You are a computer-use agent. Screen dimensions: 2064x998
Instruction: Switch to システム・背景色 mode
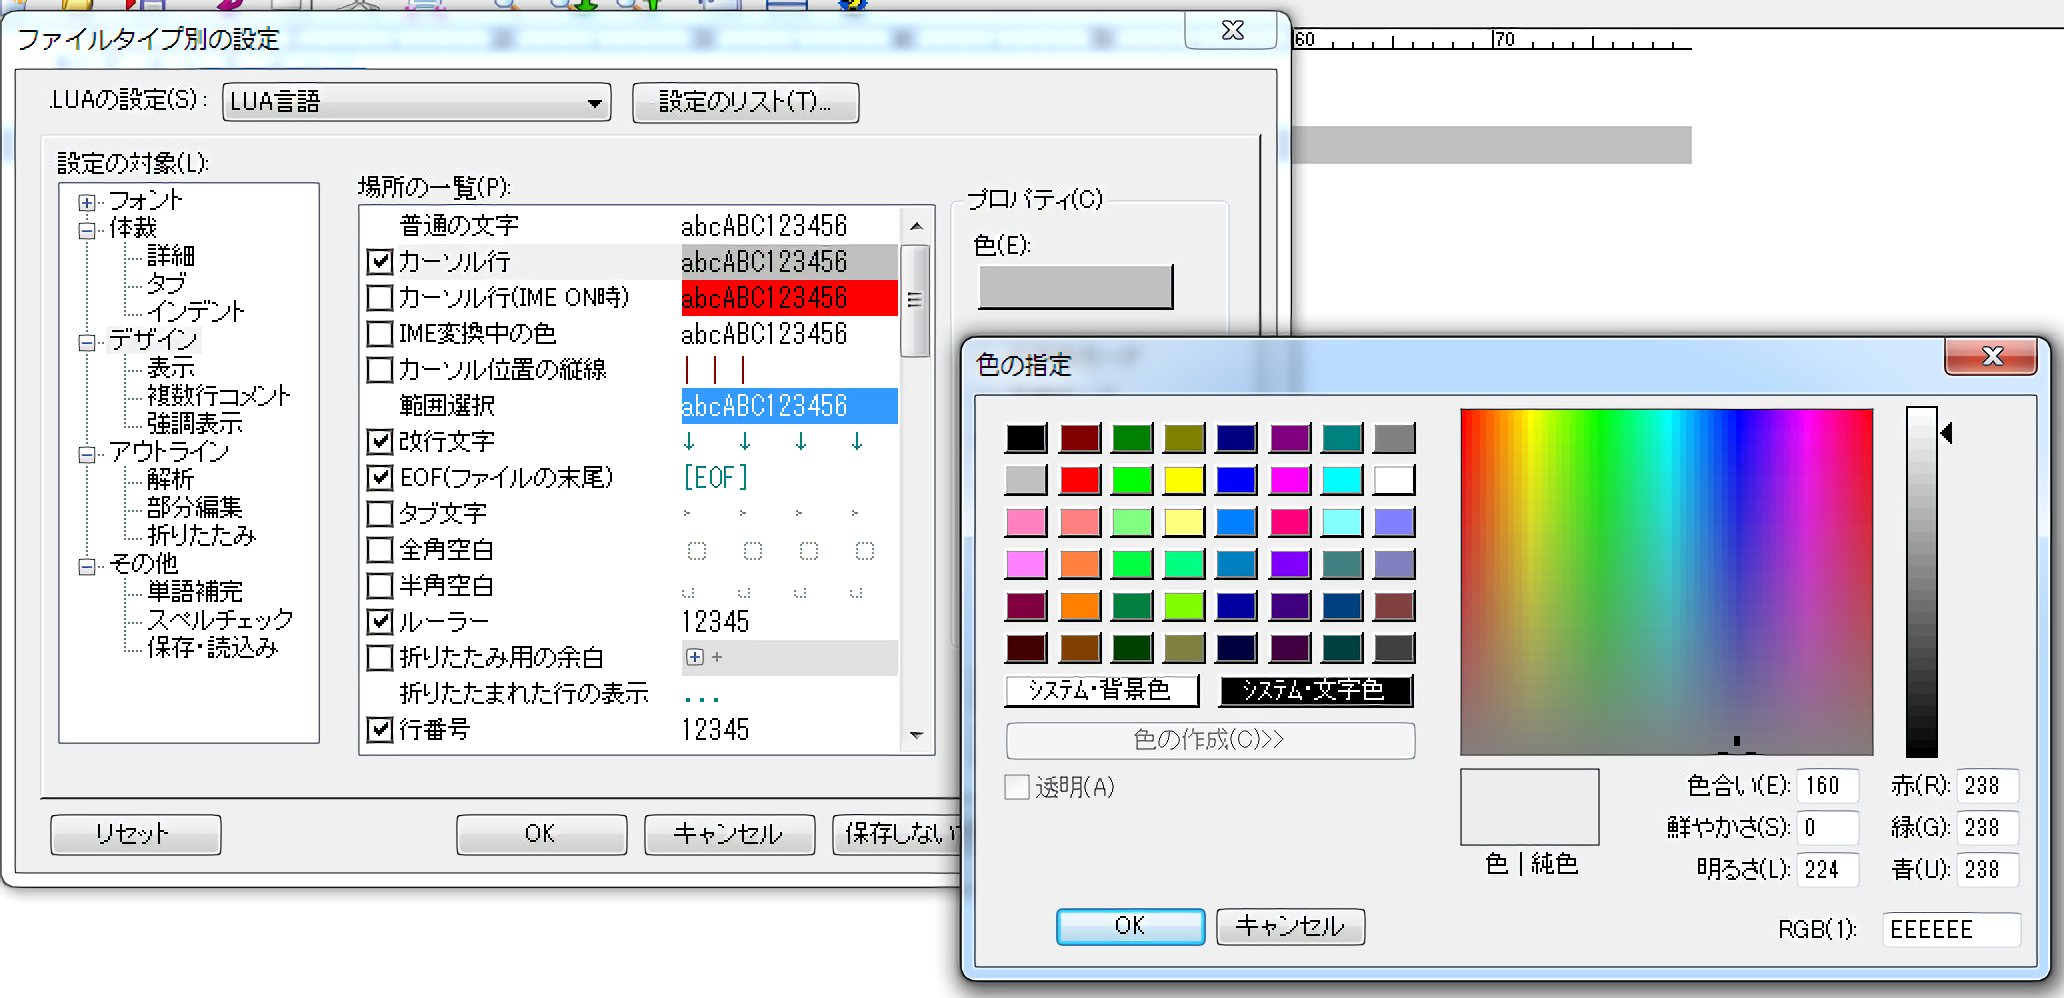(x=1101, y=690)
